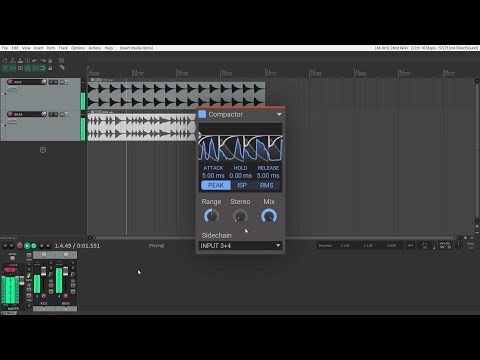
Task: Open the Compactor title dropdown arrow
Action: [279, 114]
